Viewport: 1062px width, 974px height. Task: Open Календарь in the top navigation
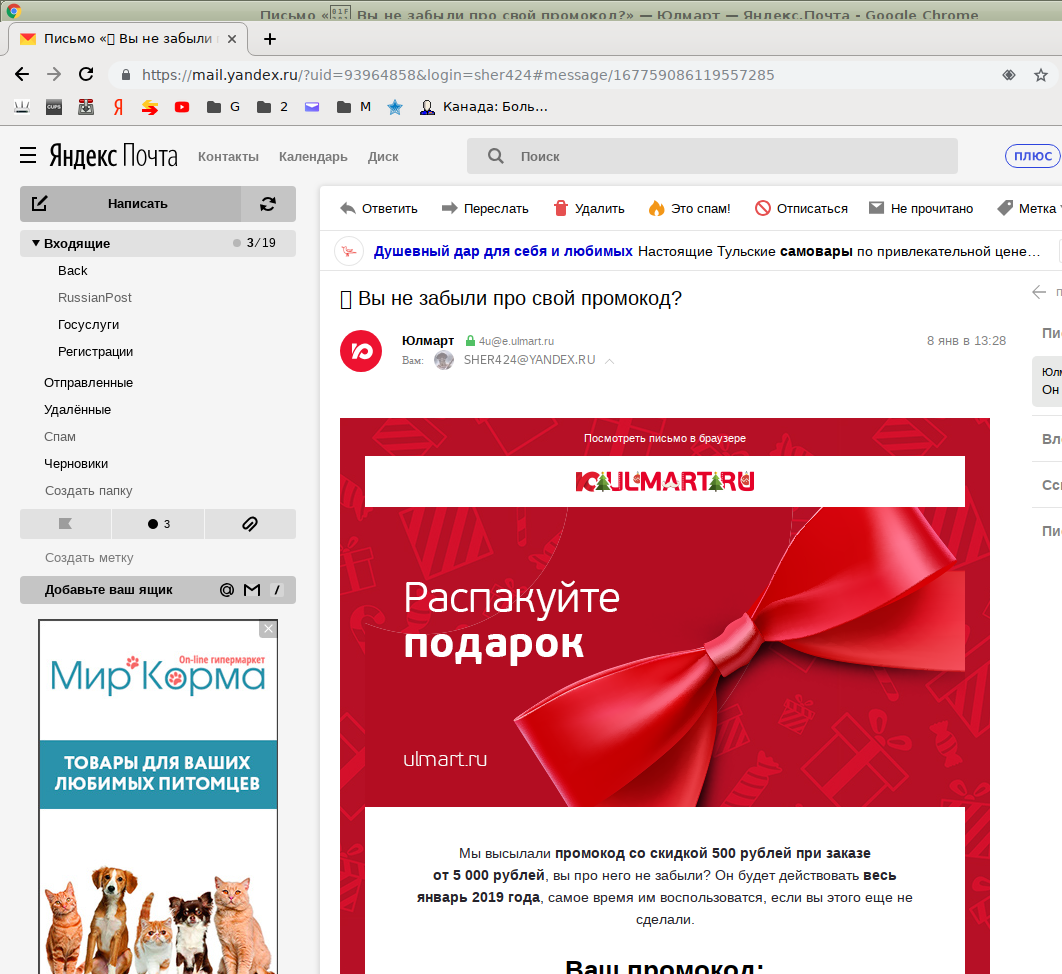[x=313, y=156]
